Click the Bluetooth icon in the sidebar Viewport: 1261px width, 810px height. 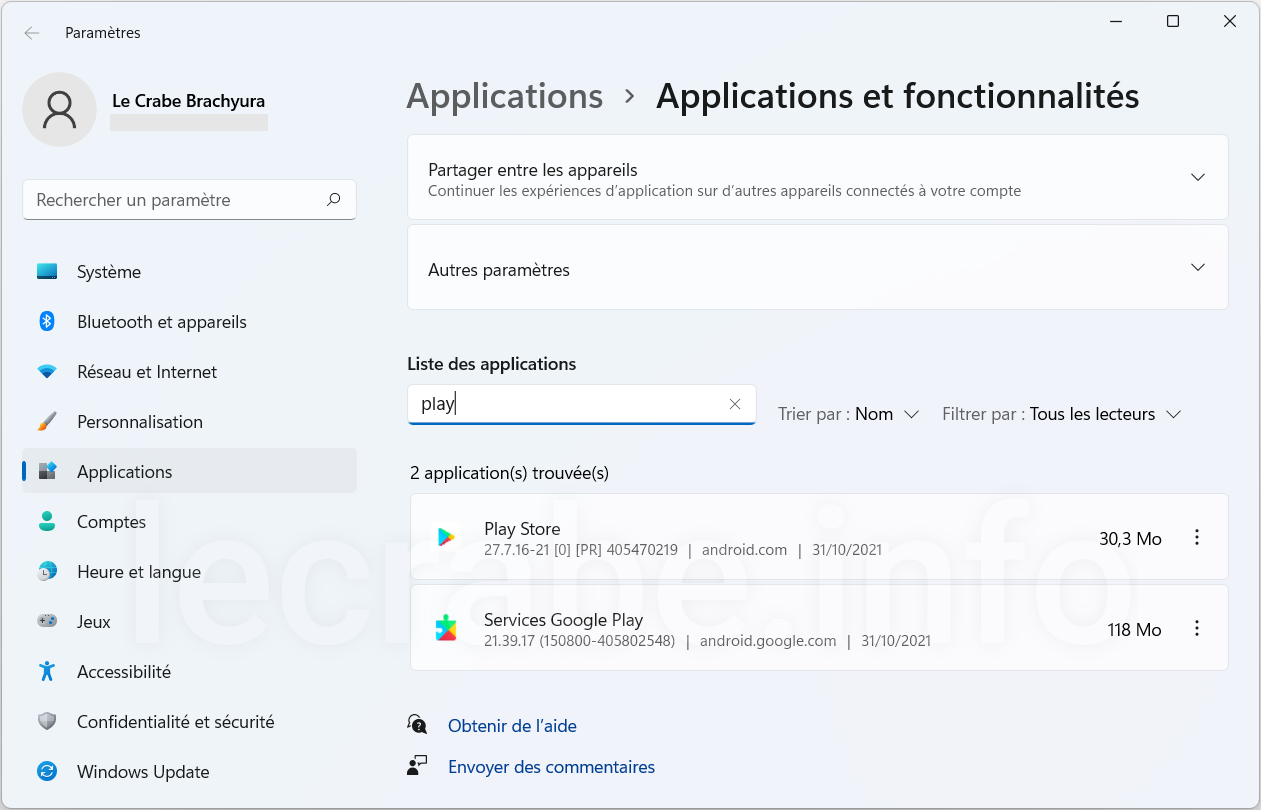47,322
